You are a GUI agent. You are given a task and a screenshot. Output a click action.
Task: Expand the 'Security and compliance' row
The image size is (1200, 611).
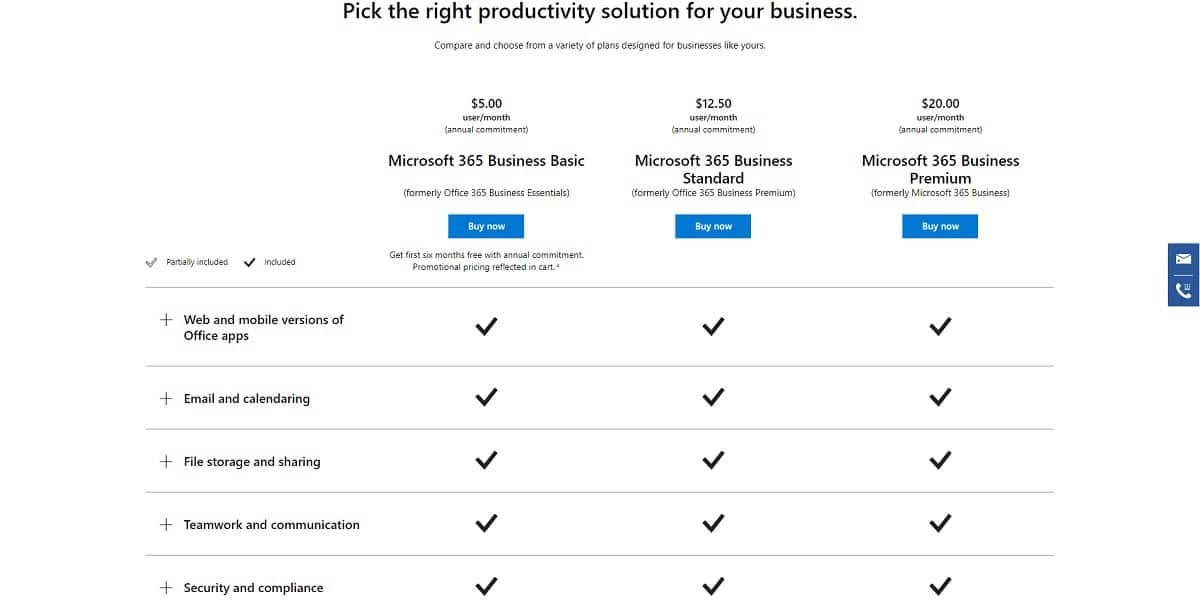(x=165, y=588)
